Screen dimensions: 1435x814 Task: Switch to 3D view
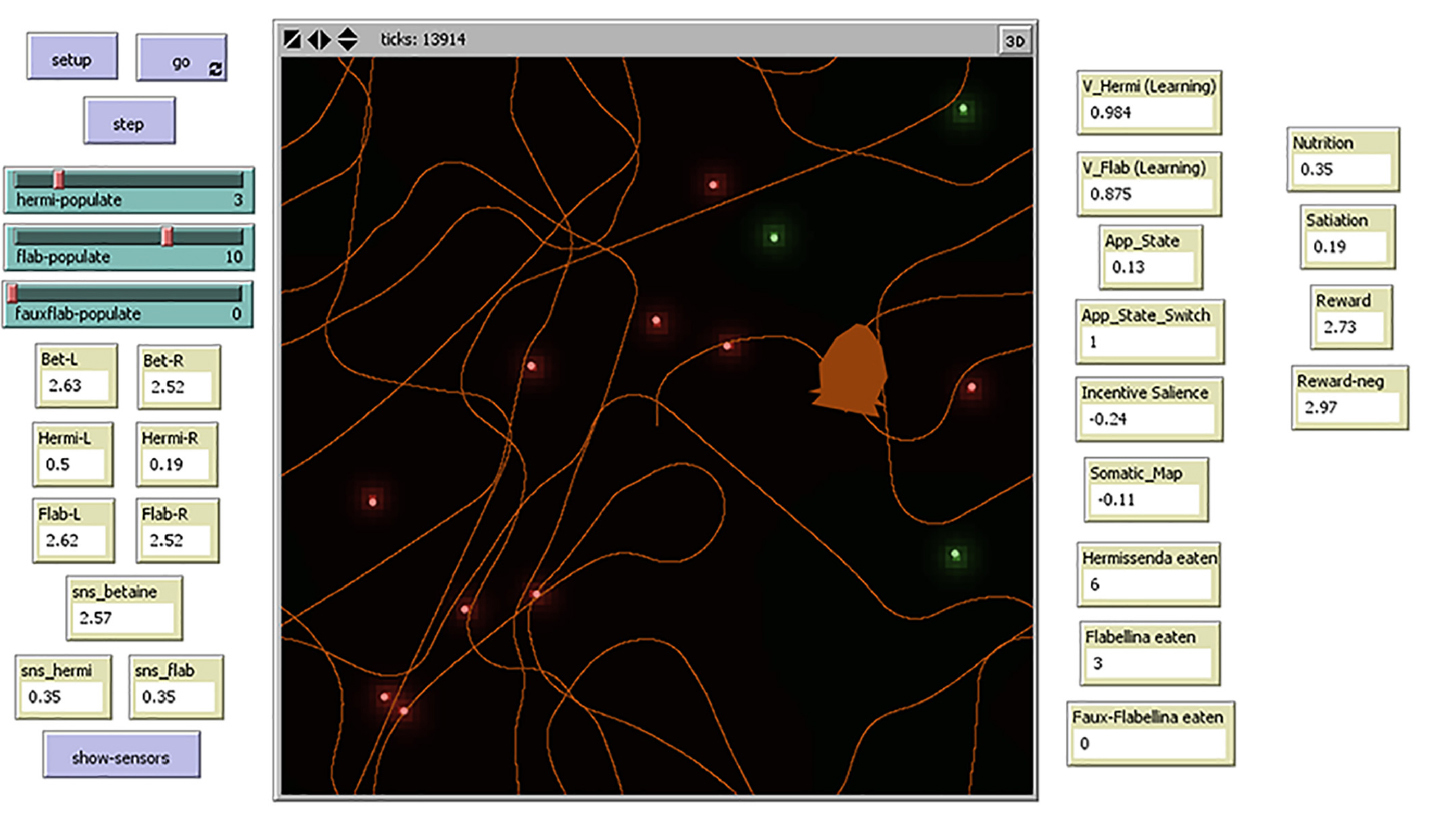click(1015, 41)
